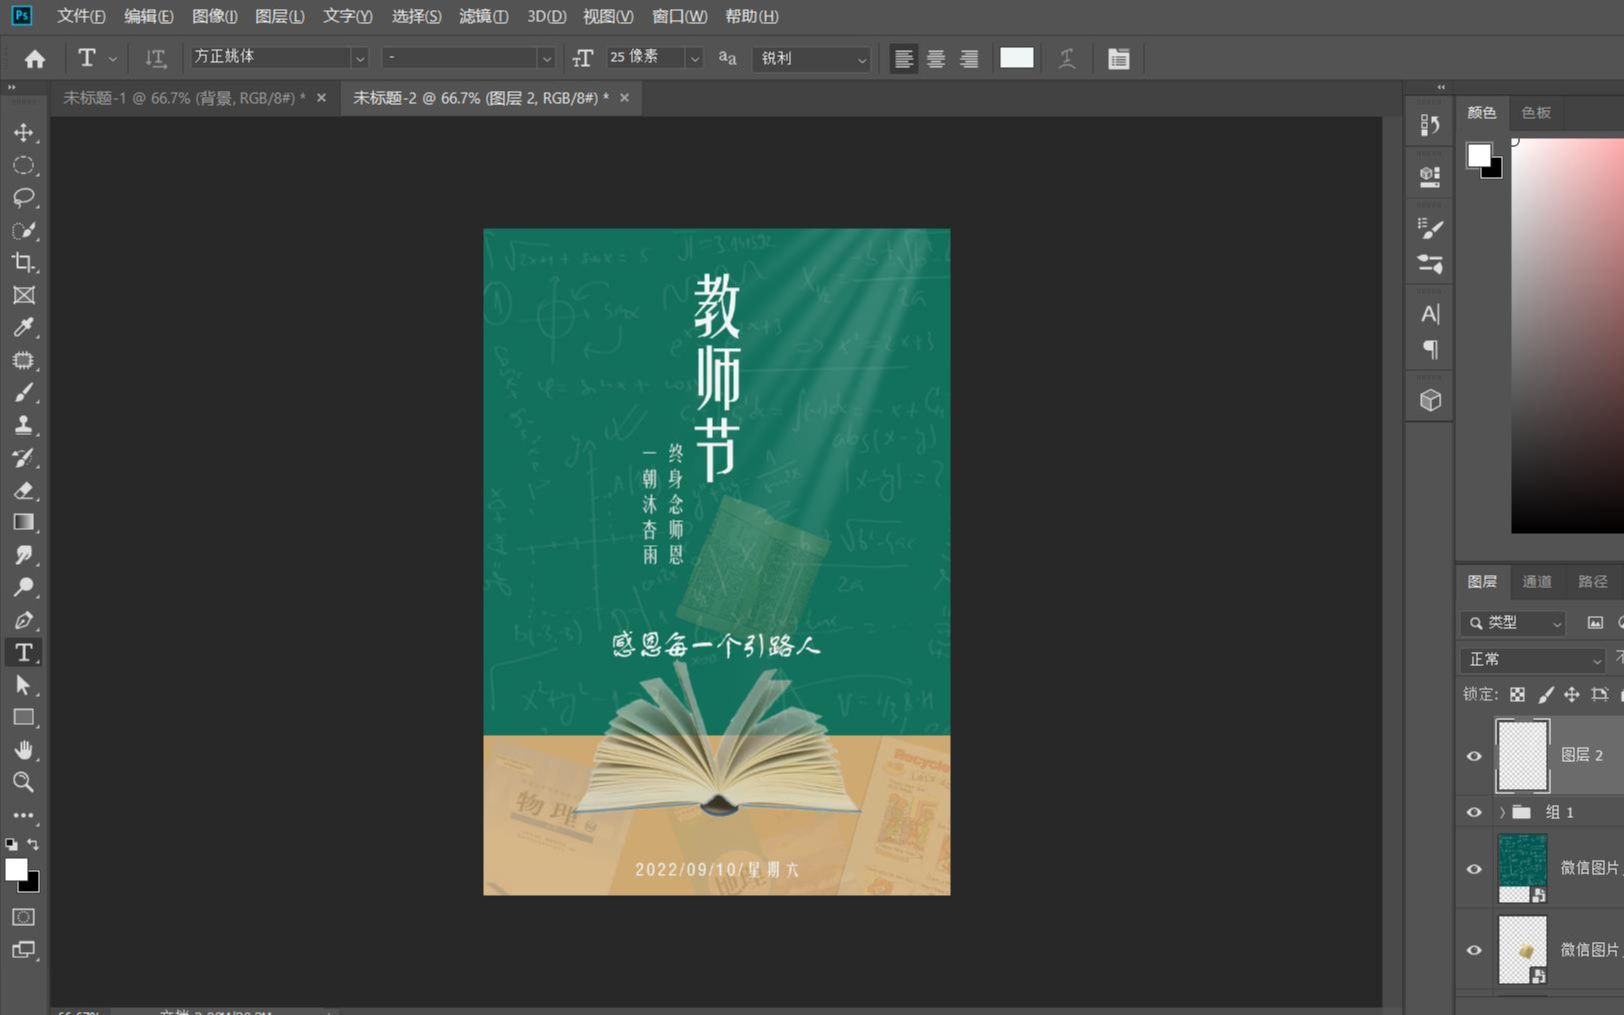Click the Home icon in options bar
The image size is (1624, 1015).
(35, 59)
